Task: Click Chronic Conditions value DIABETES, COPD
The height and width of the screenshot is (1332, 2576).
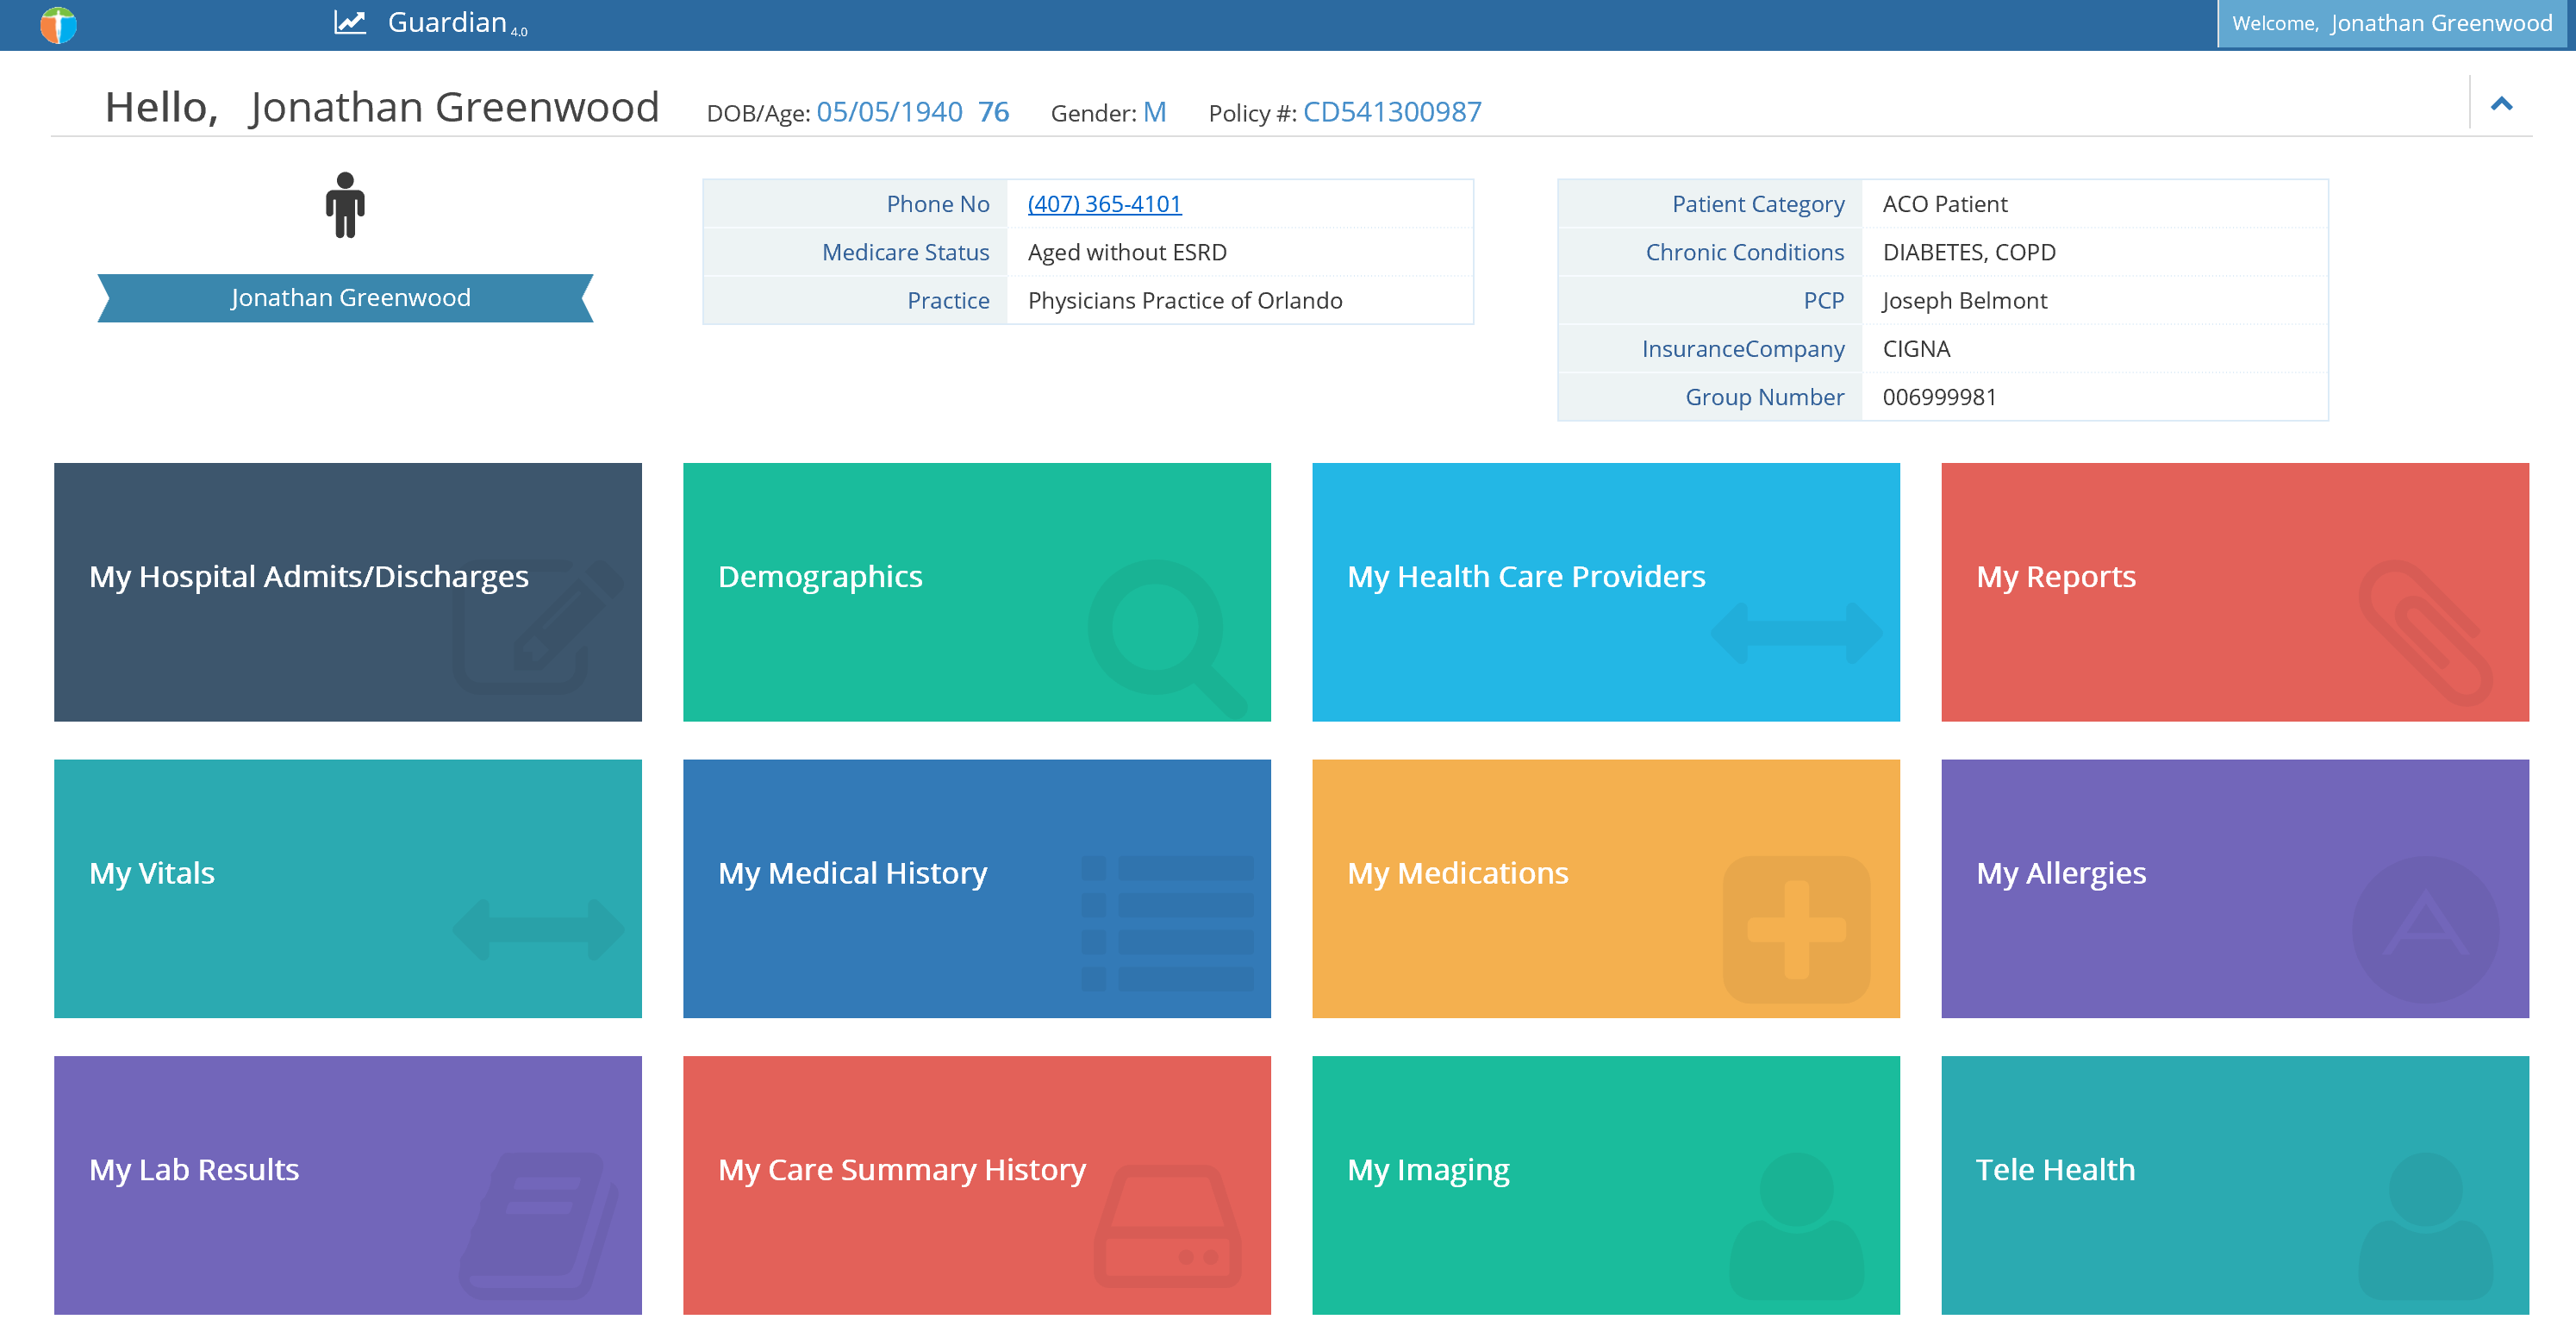Action: (x=1968, y=252)
